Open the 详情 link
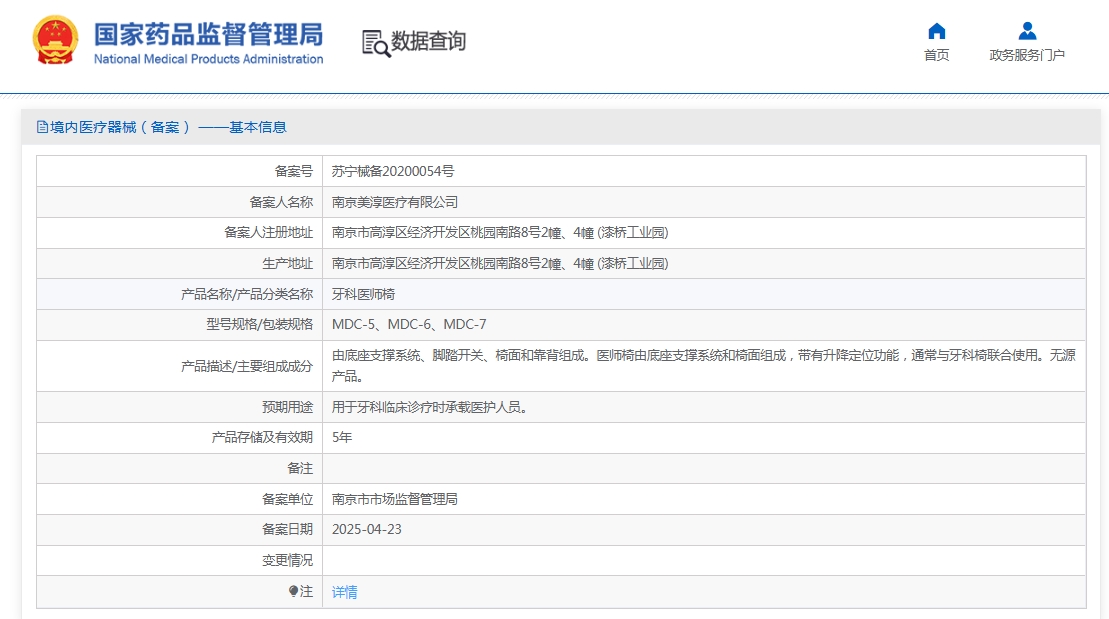Viewport: 1109px width, 619px height. point(344,592)
